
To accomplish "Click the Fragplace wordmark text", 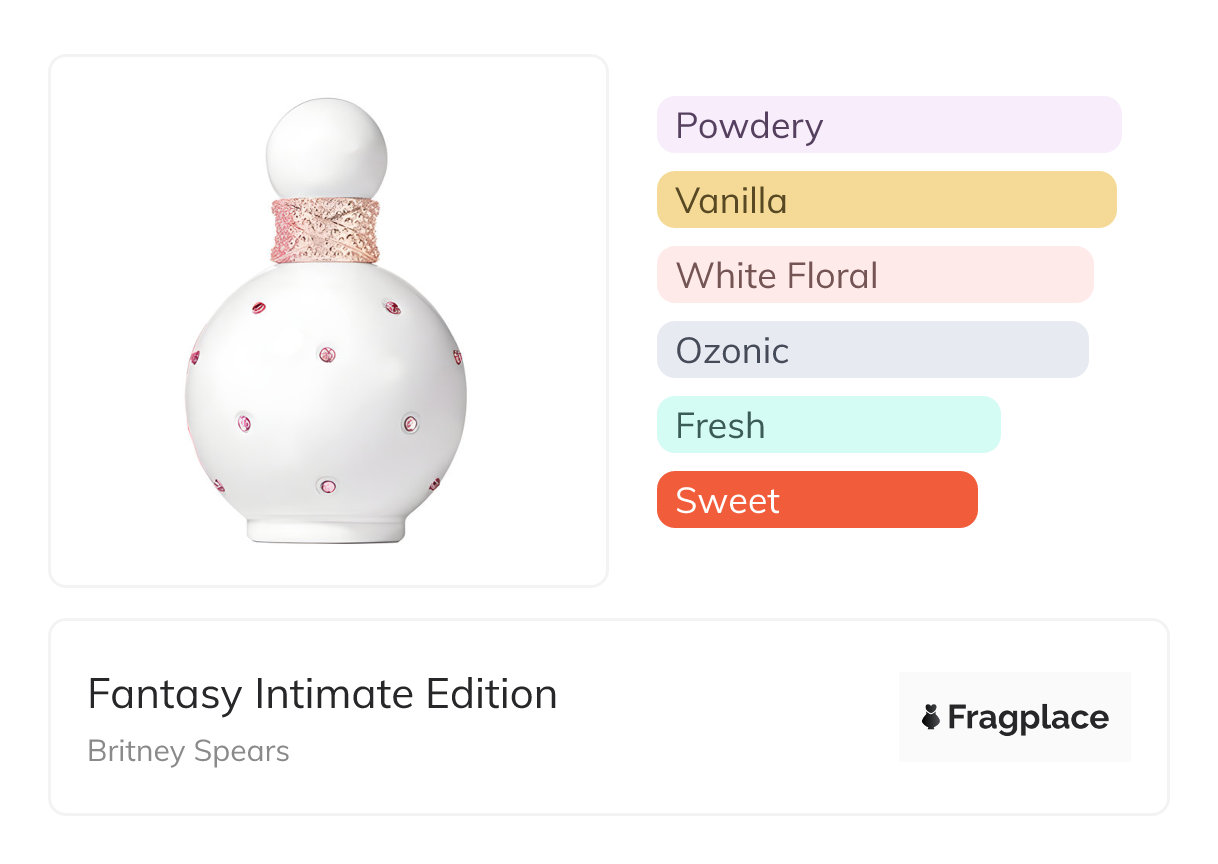I will coord(1028,717).
